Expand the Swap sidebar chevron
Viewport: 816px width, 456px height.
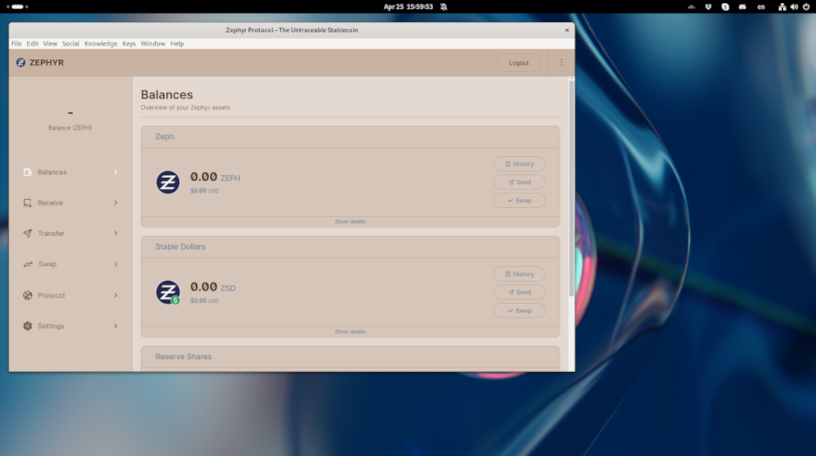(x=116, y=264)
